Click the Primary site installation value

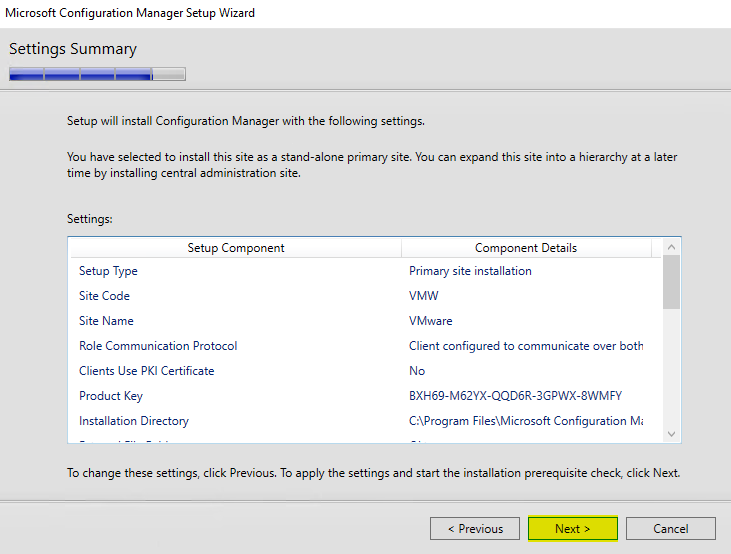470,271
